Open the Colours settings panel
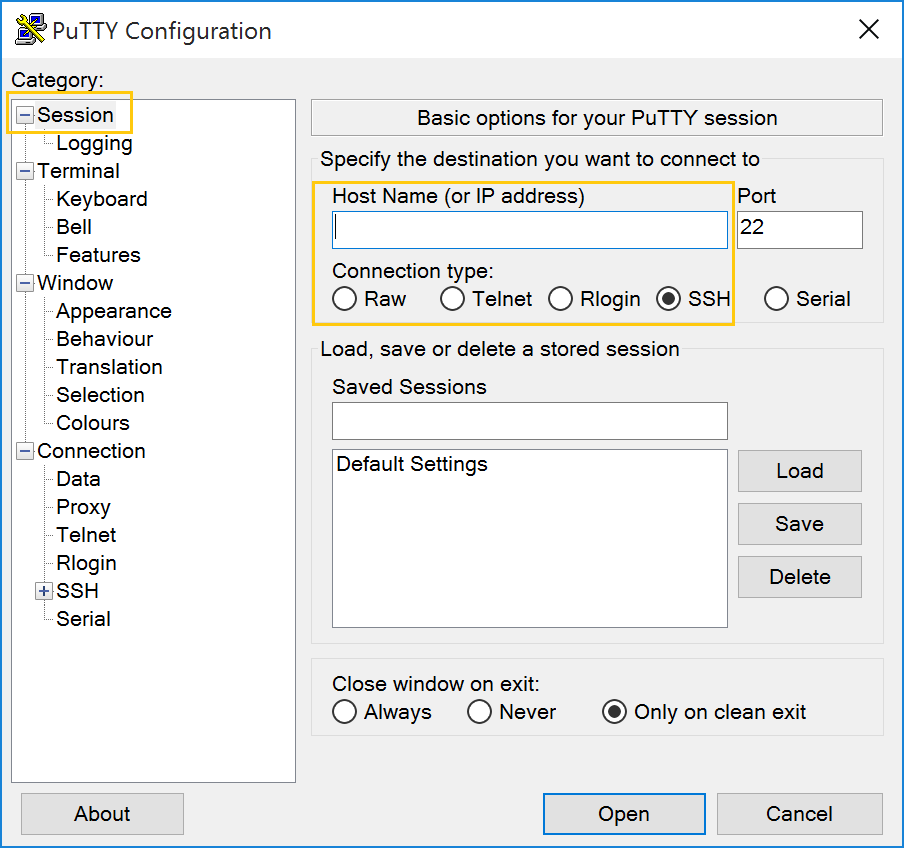The width and height of the screenshot is (904, 848). tap(93, 423)
